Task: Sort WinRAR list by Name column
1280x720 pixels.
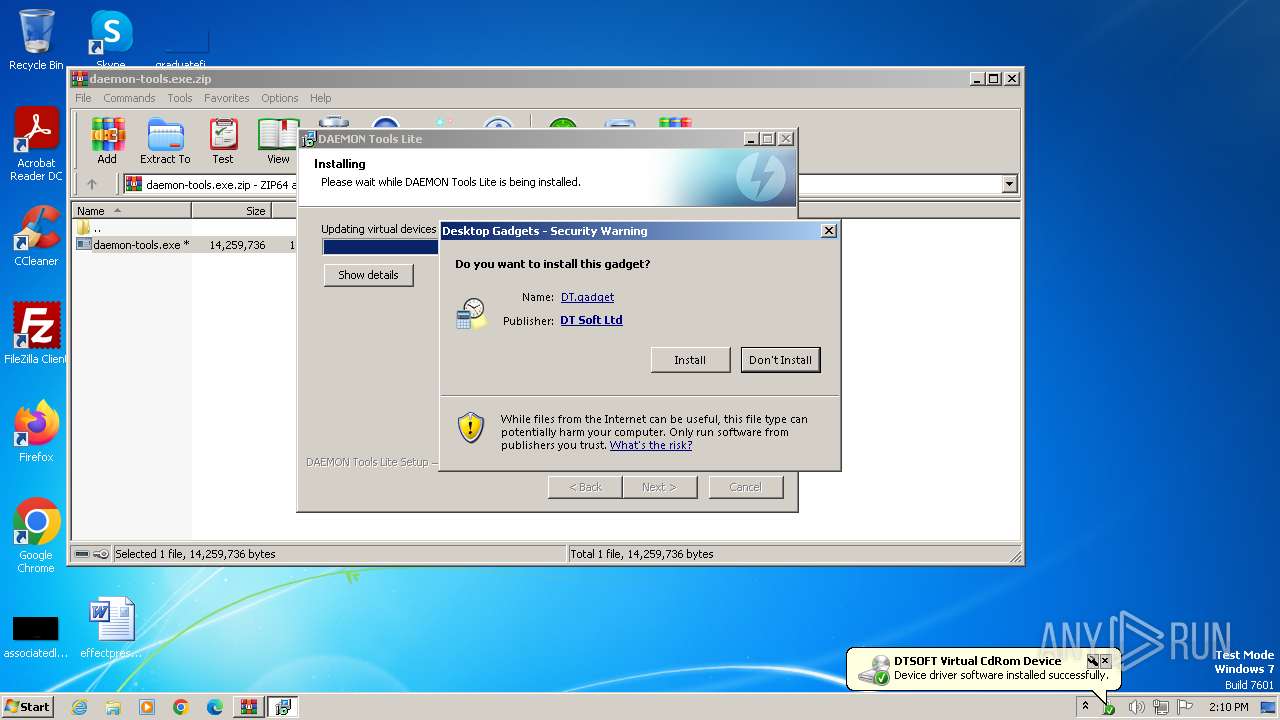Action: tap(132, 211)
